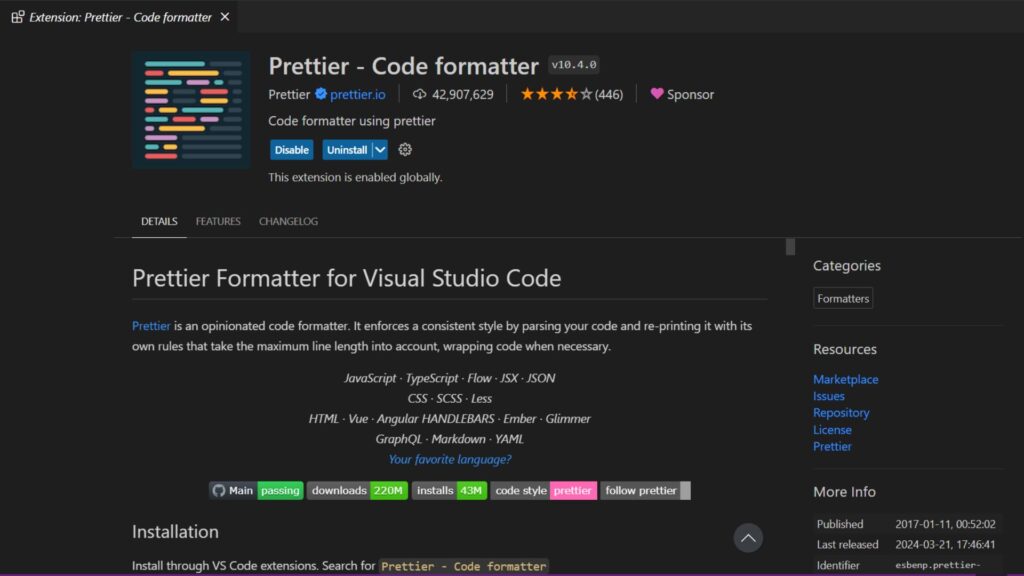Click the Main passing build badge
Image resolution: width=1024 pixels, height=576 pixels.
click(256, 490)
